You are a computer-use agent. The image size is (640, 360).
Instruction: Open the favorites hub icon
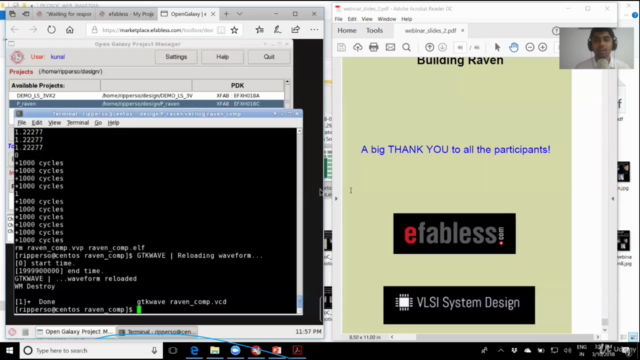(259, 29)
